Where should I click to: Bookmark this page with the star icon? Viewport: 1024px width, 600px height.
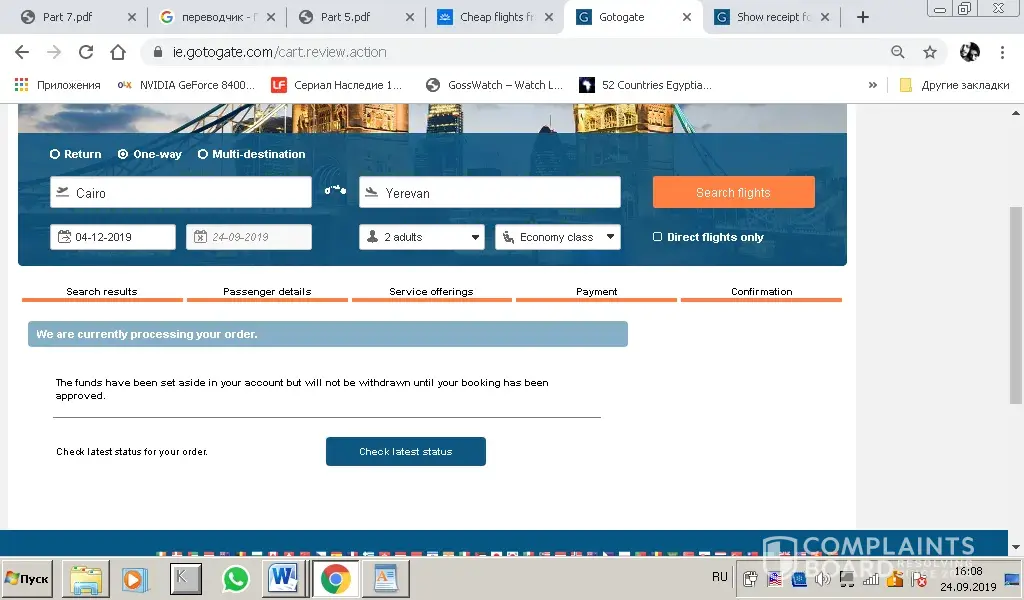pyautogui.click(x=930, y=52)
